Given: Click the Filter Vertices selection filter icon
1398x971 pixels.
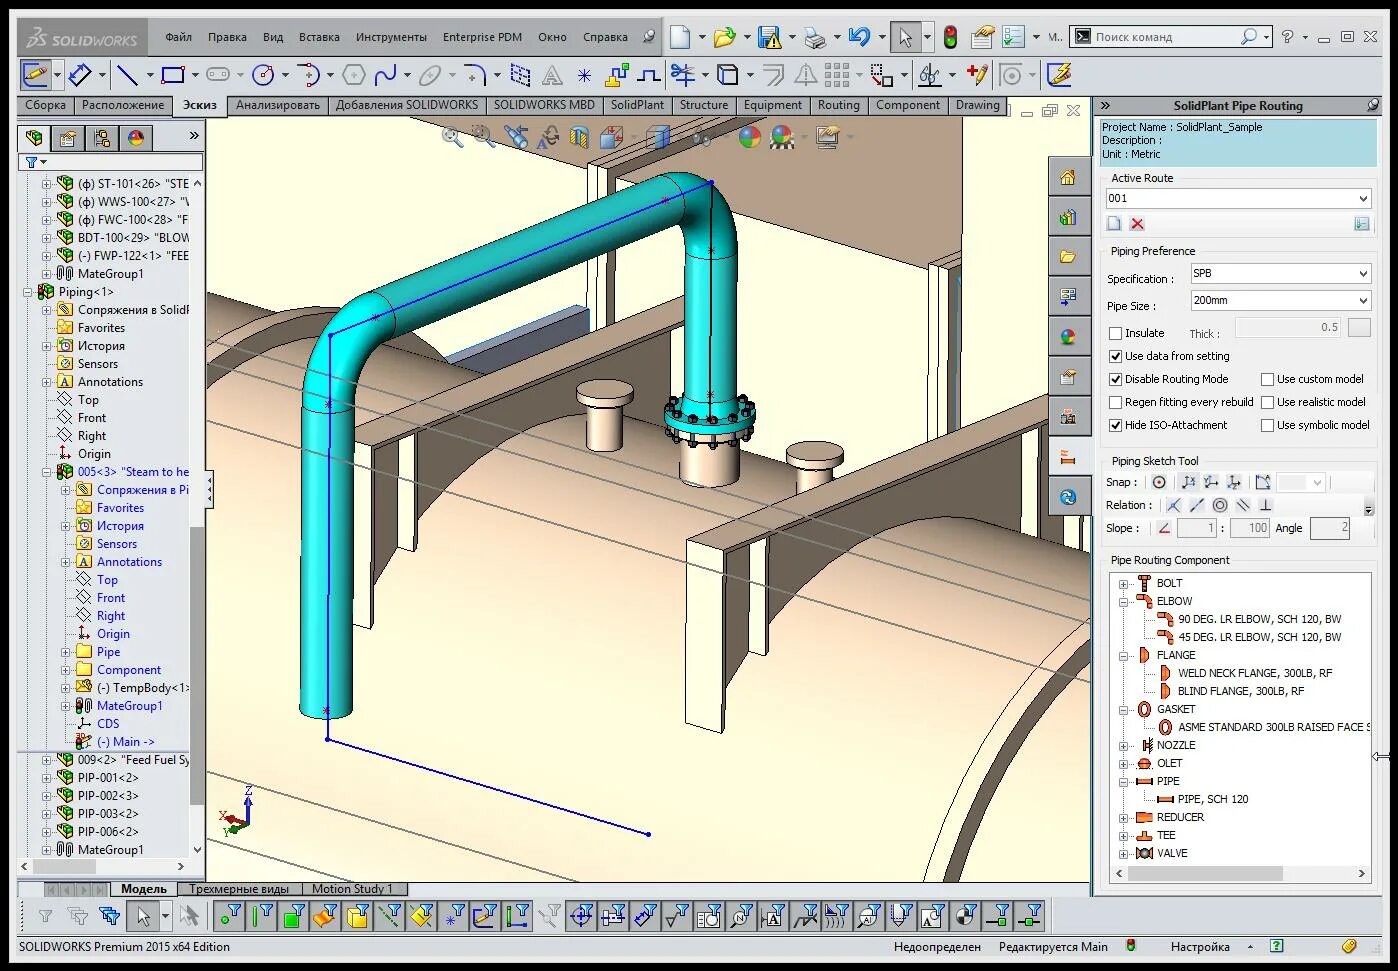Looking at the screenshot, I should point(231,915).
